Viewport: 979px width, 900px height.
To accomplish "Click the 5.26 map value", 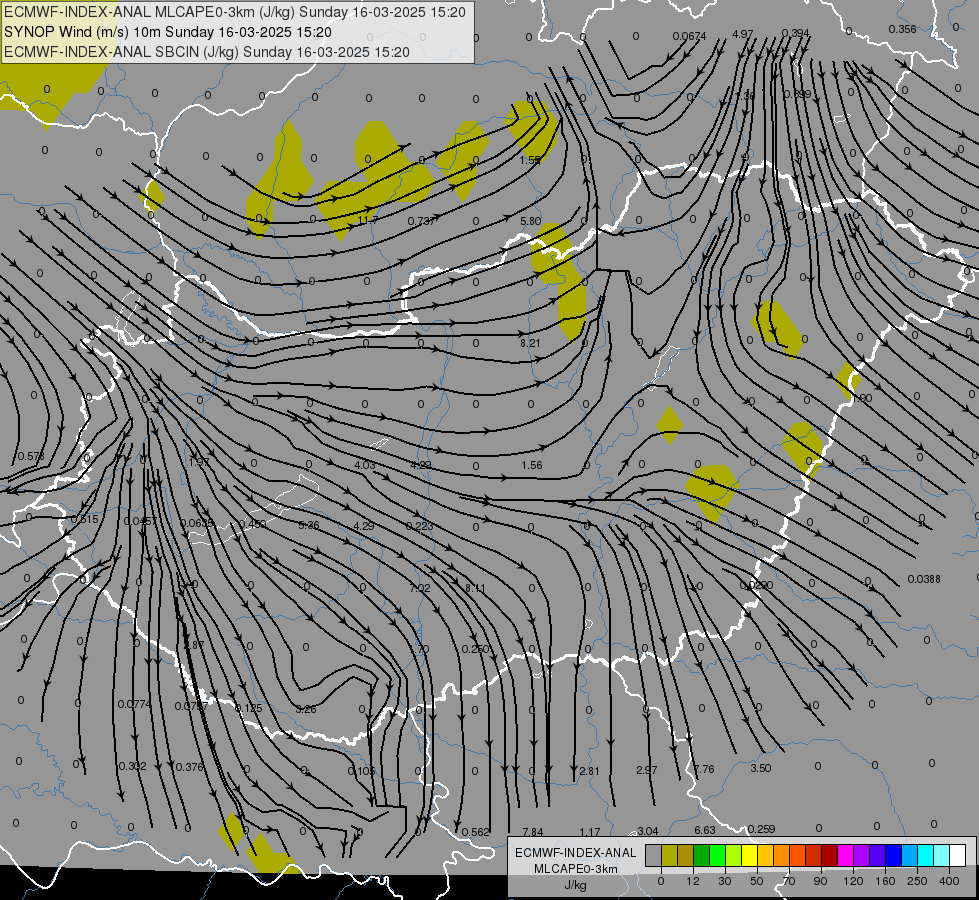I will pos(309,525).
